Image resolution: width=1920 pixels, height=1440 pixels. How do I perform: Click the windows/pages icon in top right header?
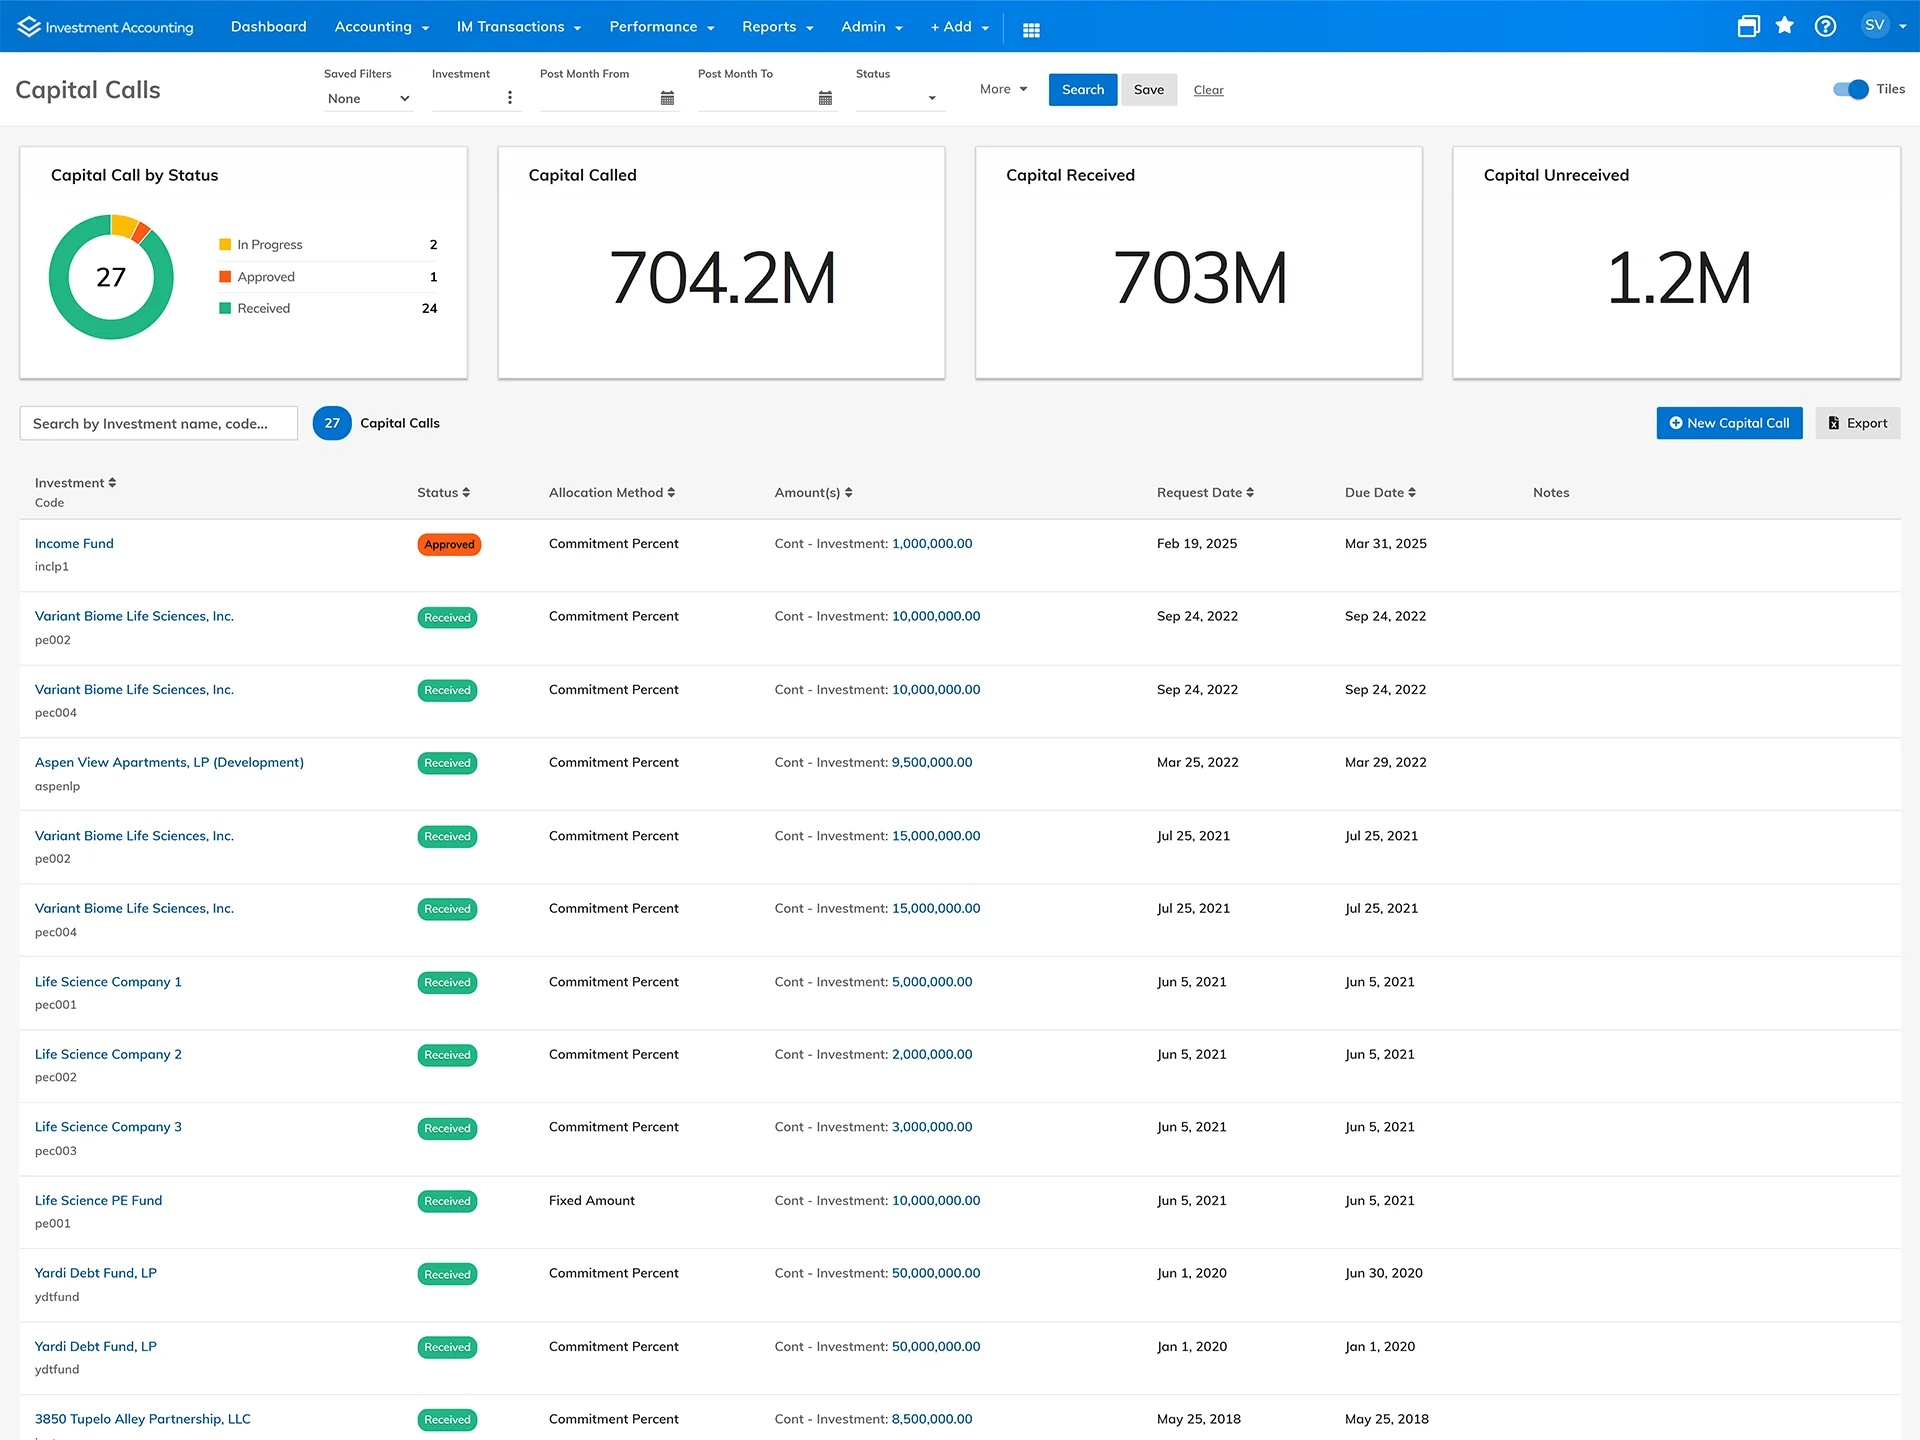(1748, 26)
